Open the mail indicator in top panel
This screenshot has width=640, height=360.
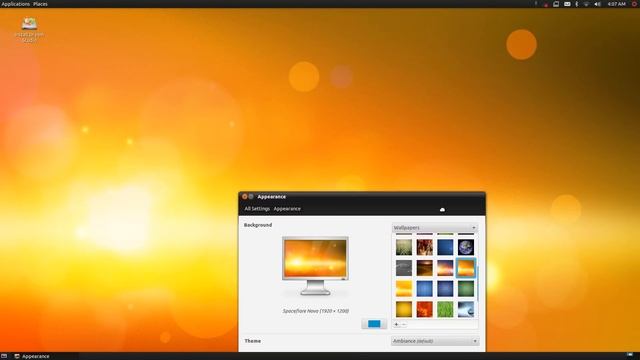(x=567, y=4)
